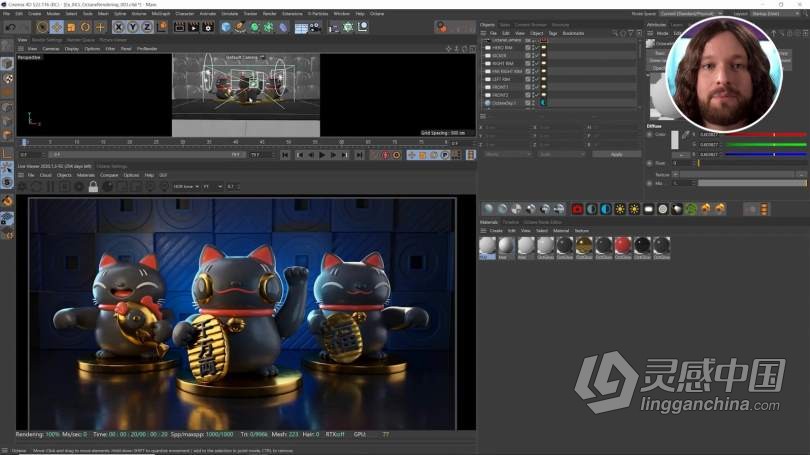
Task: Click Apply button in coordinates panel
Action: point(616,154)
